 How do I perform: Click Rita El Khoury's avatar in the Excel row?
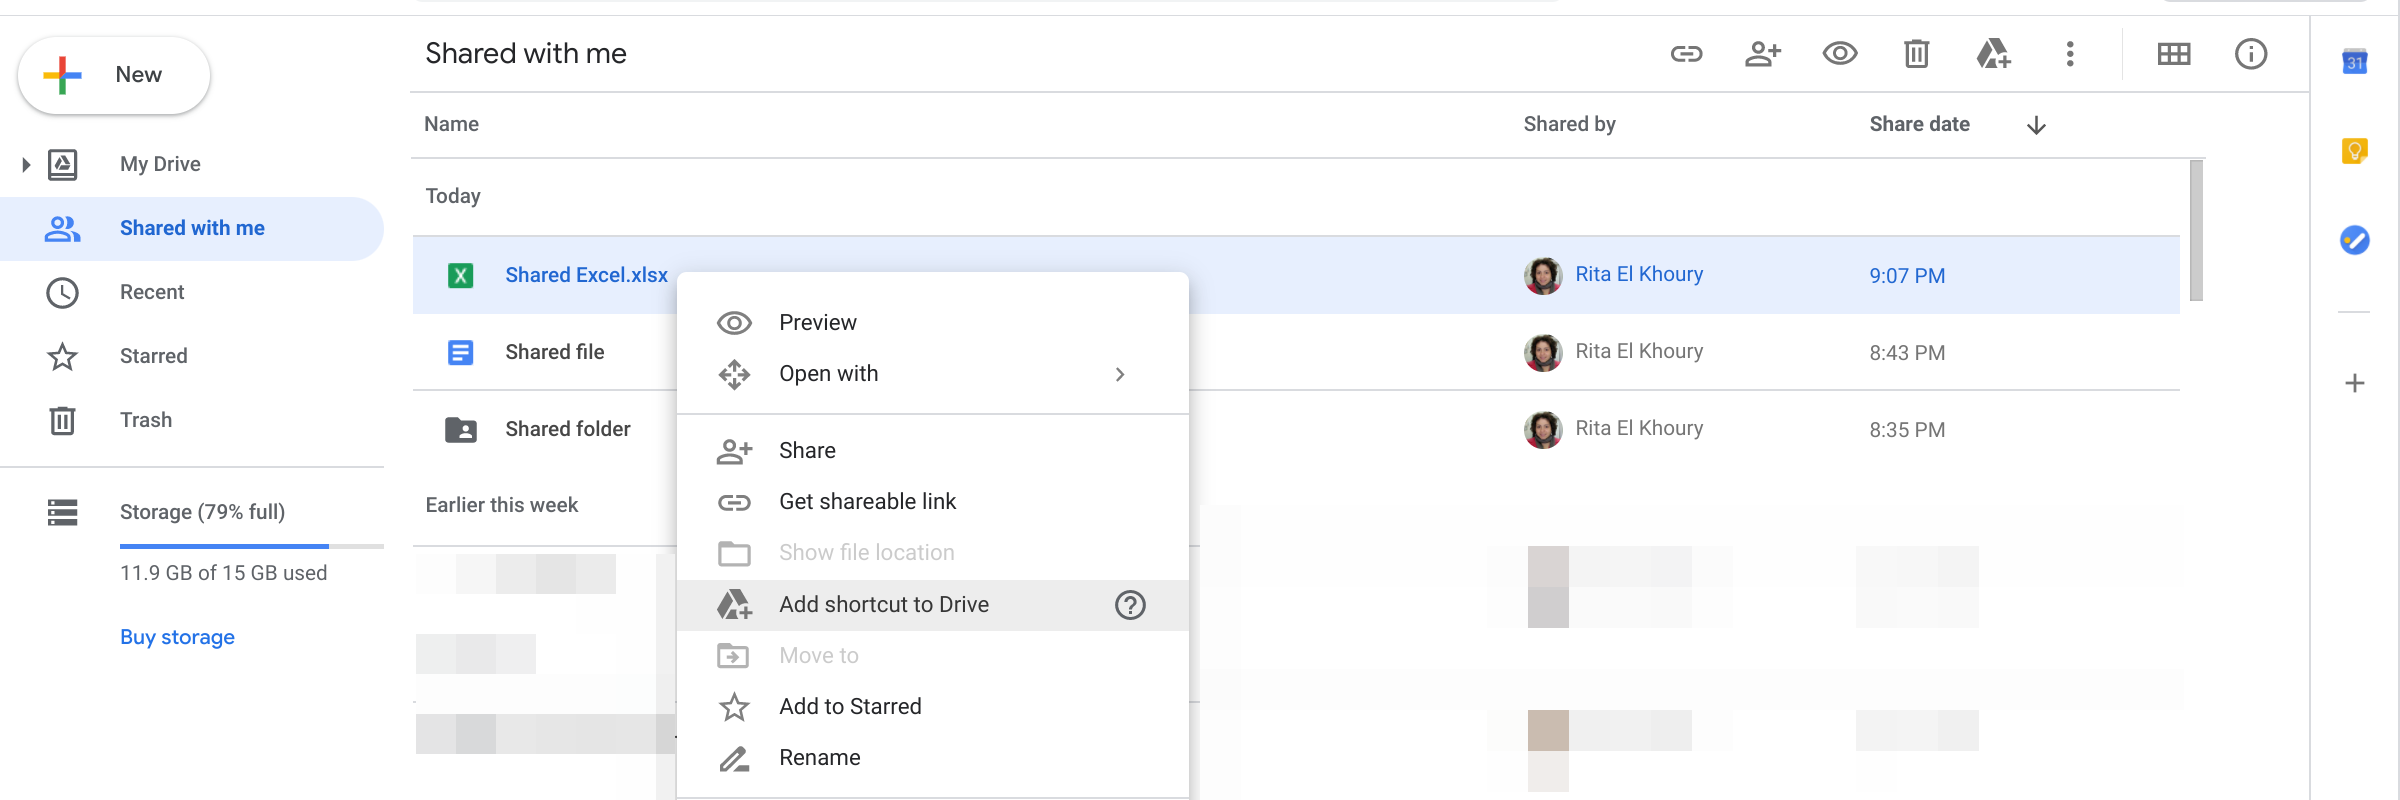pos(1543,275)
